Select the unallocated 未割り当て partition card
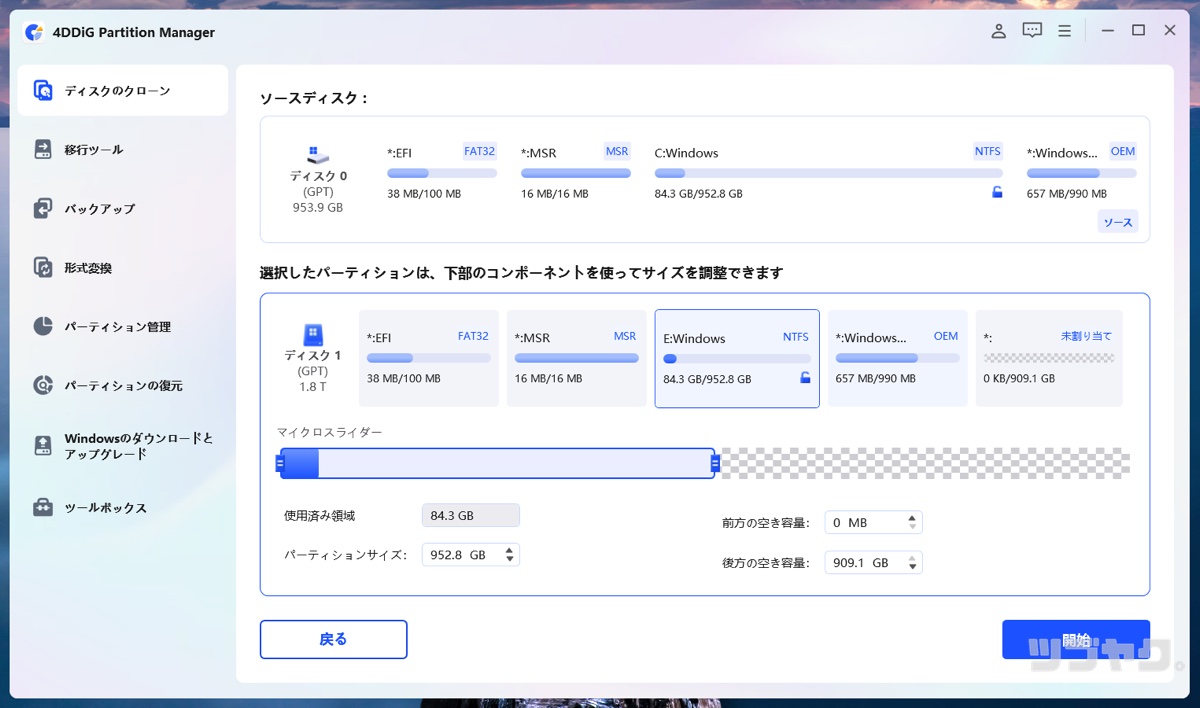The image size is (1200, 708). coord(1049,358)
